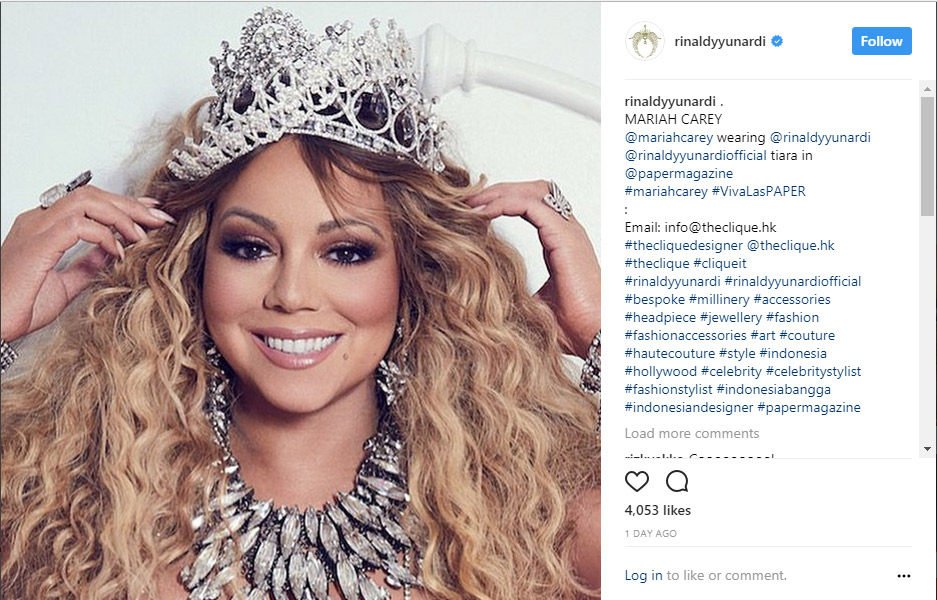Open the Log in link
Image resolution: width=937 pixels, height=600 pixels.
(643, 575)
